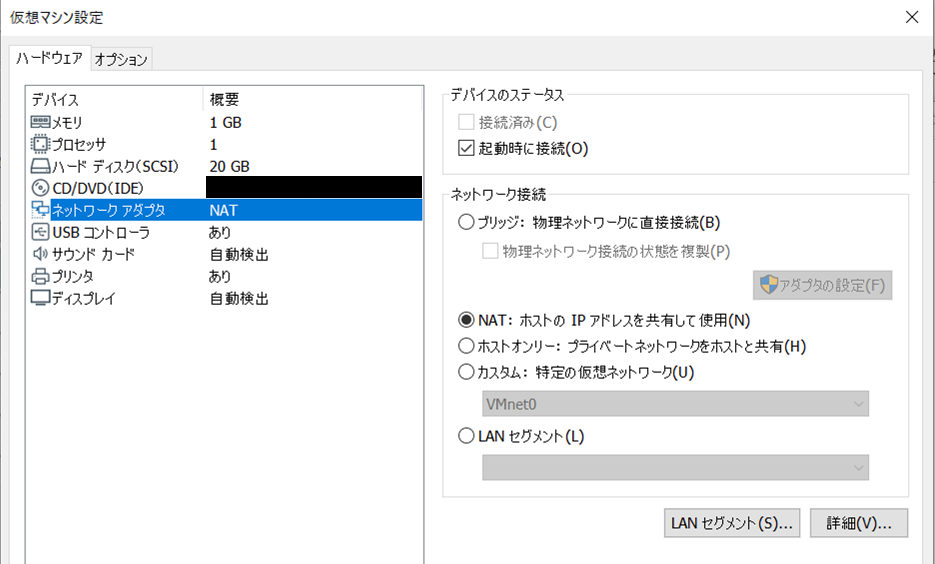Click the sound card speaker icon
This screenshot has width=935, height=564.
coord(40,254)
